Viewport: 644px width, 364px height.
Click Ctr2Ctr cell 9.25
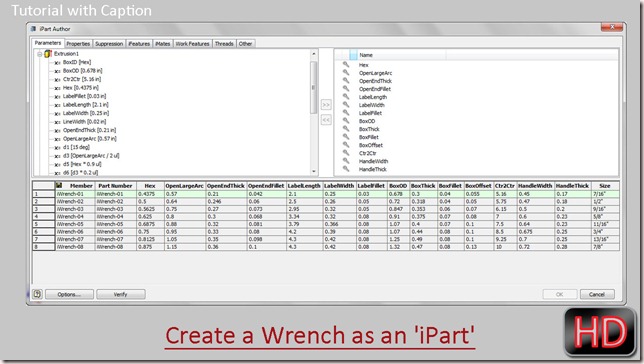(x=505, y=239)
